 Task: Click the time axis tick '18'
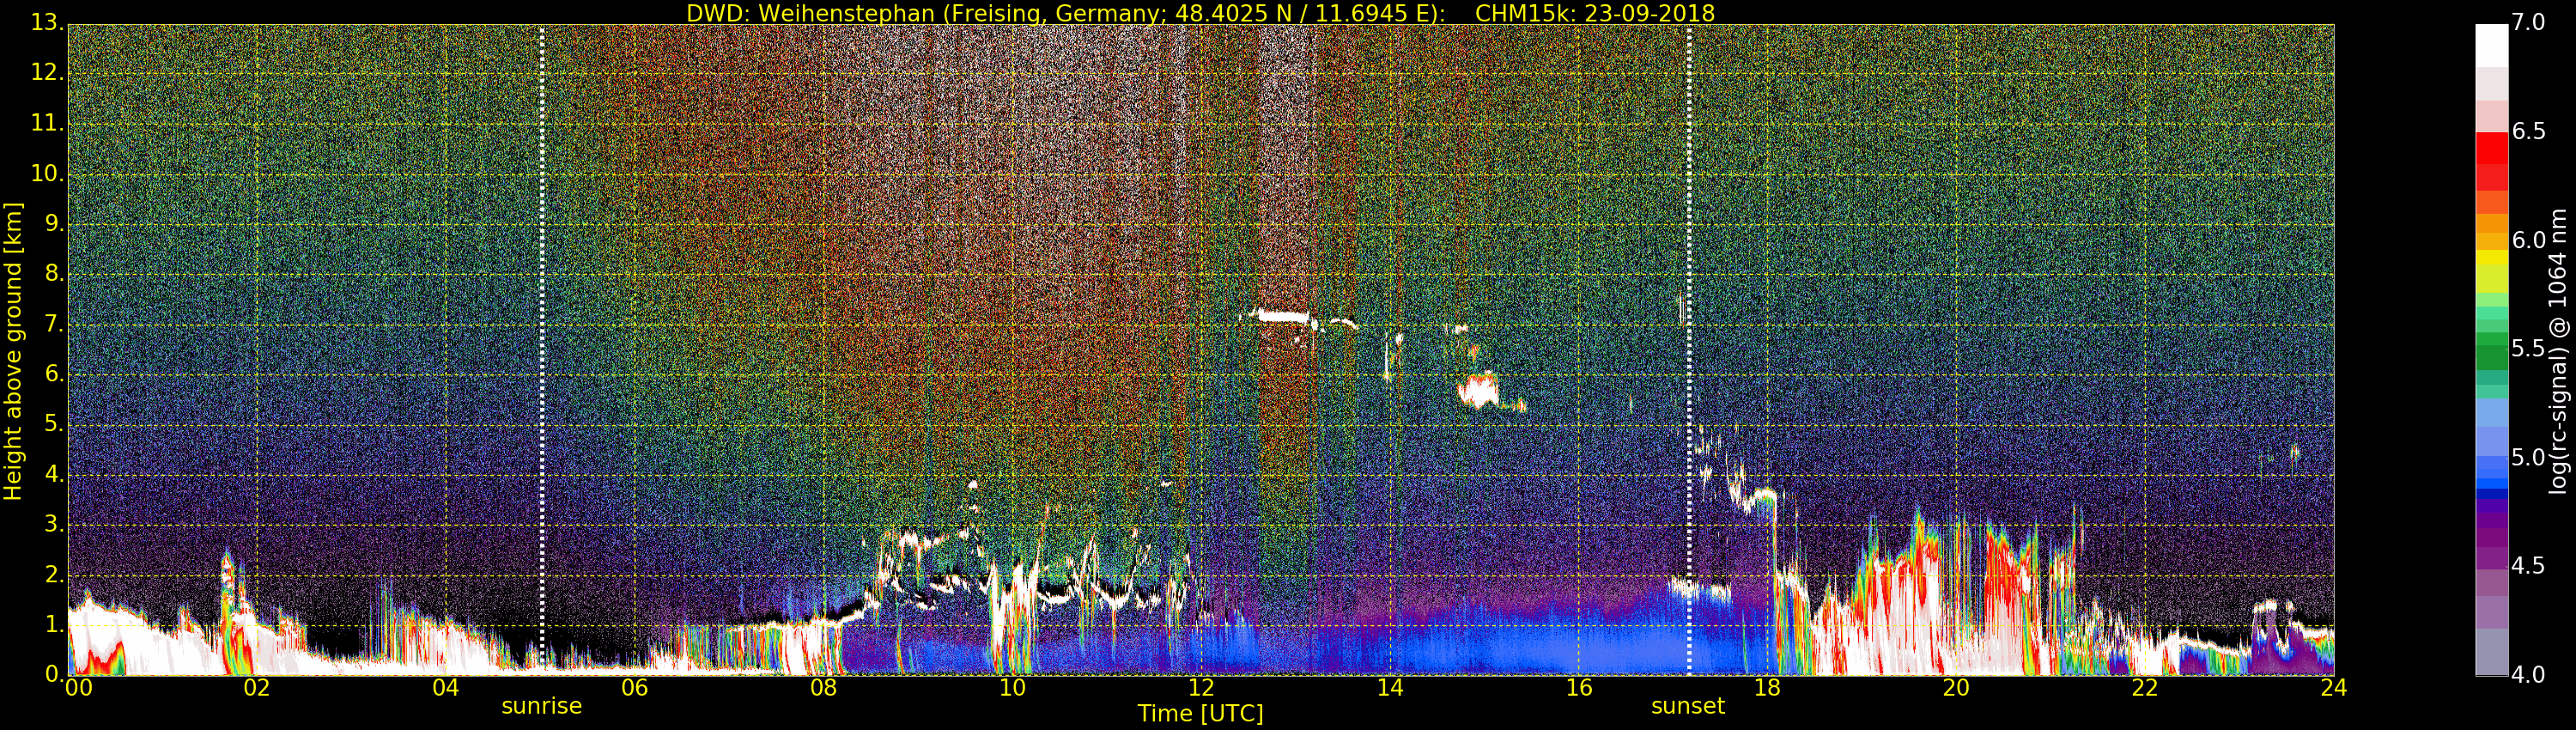[x=1768, y=688]
